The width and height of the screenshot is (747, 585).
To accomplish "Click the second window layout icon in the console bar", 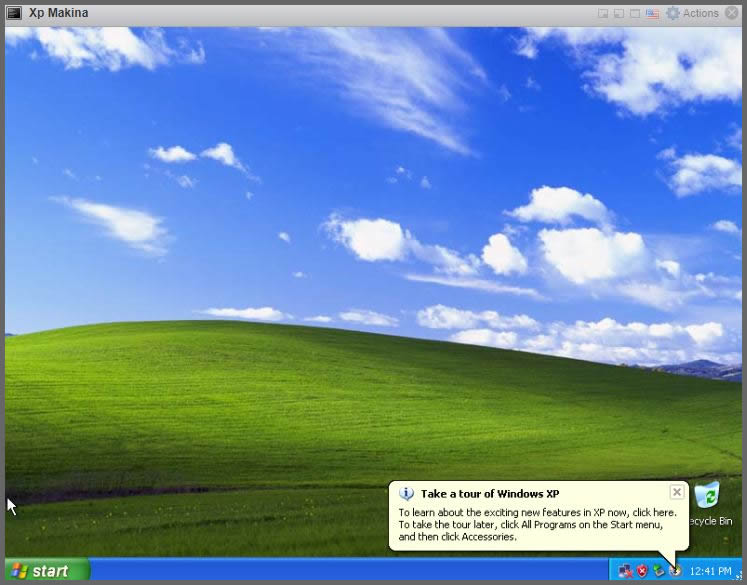I will click(x=618, y=13).
